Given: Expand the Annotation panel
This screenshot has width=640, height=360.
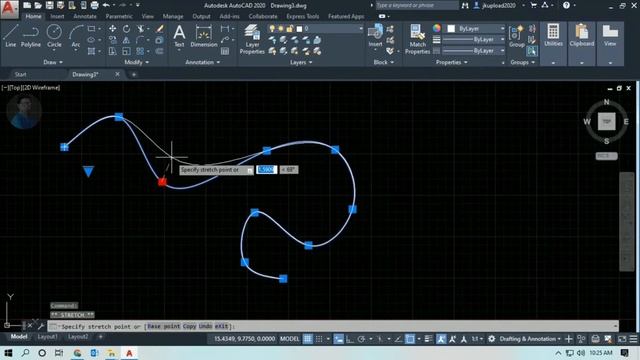Looking at the screenshot, I should [202, 62].
